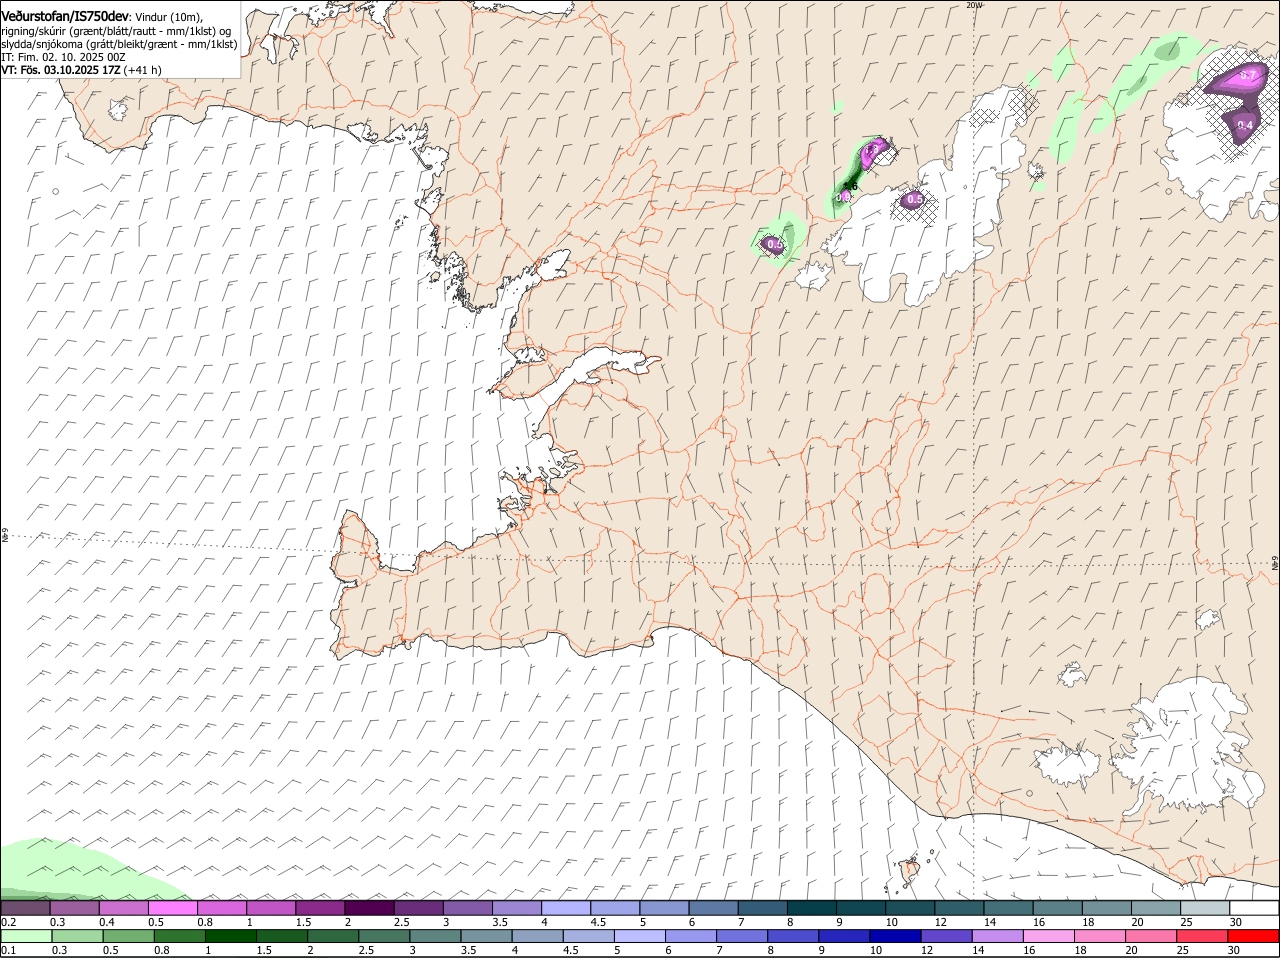Select the dark teal swatch labeled 9, upper scale
The width and height of the screenshot is (1280, 958).
coord(860,908)
